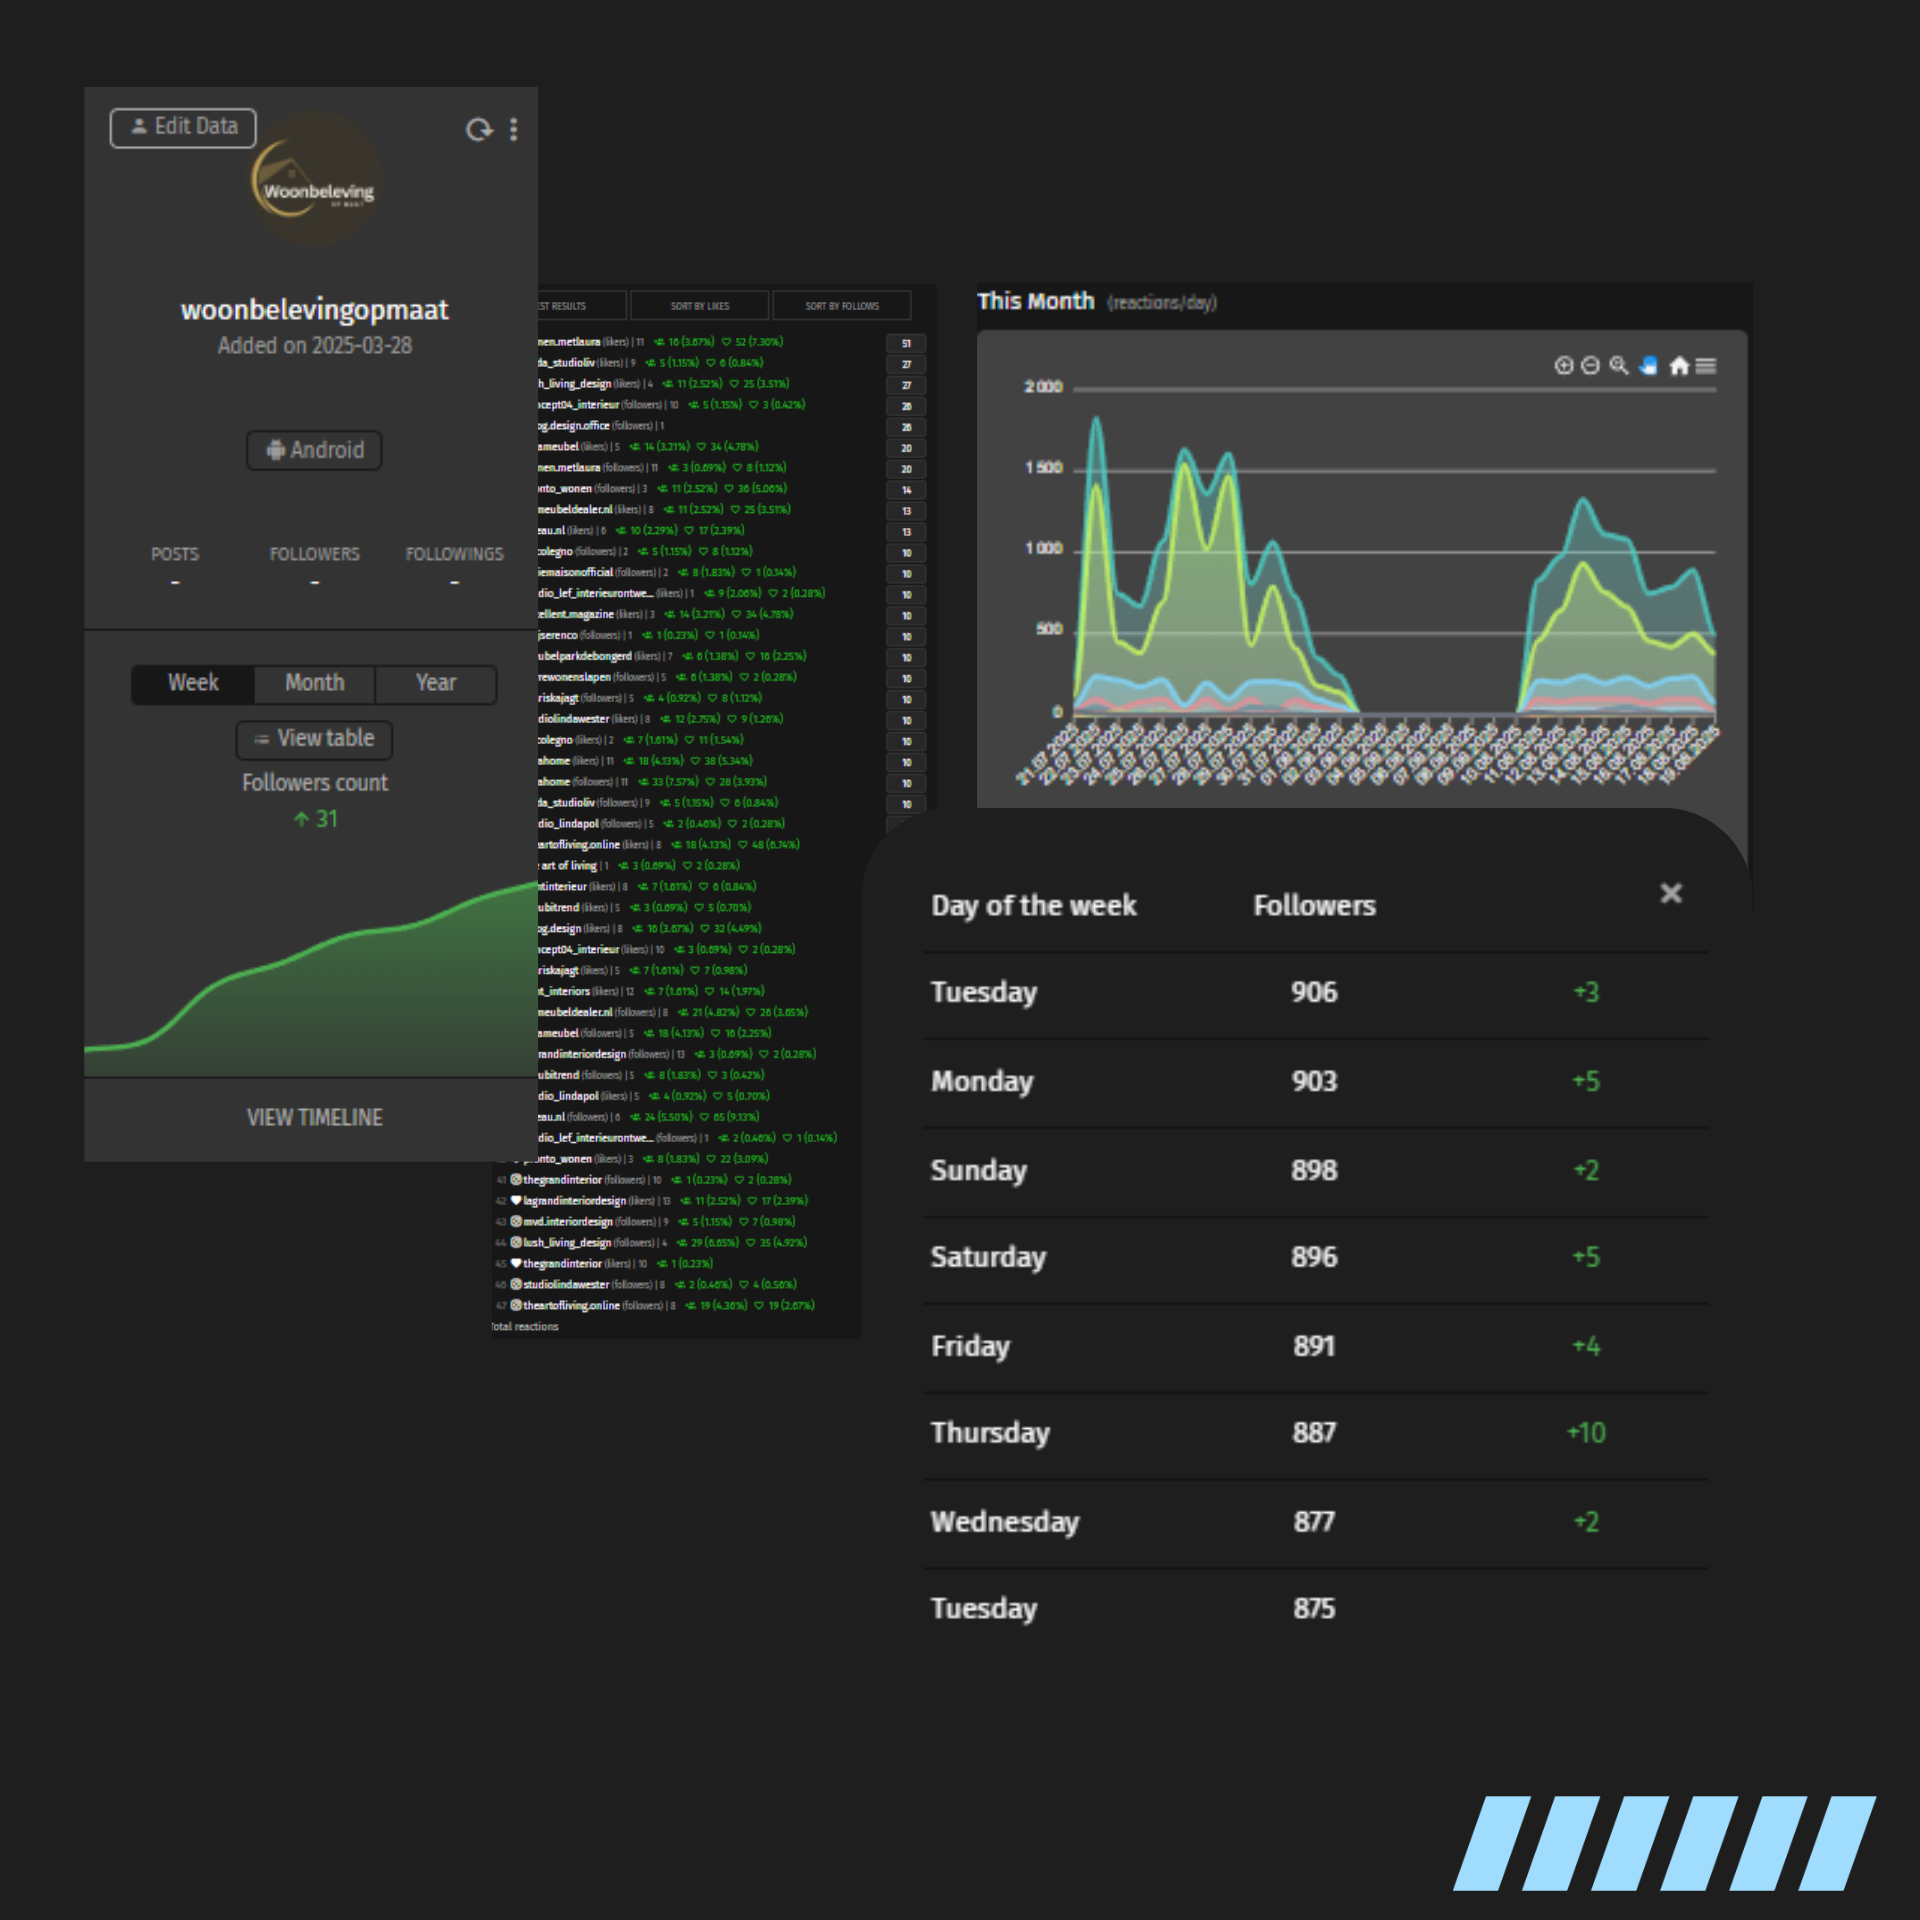
Task: Open View table for followers count
Action: tap(314, 739)
